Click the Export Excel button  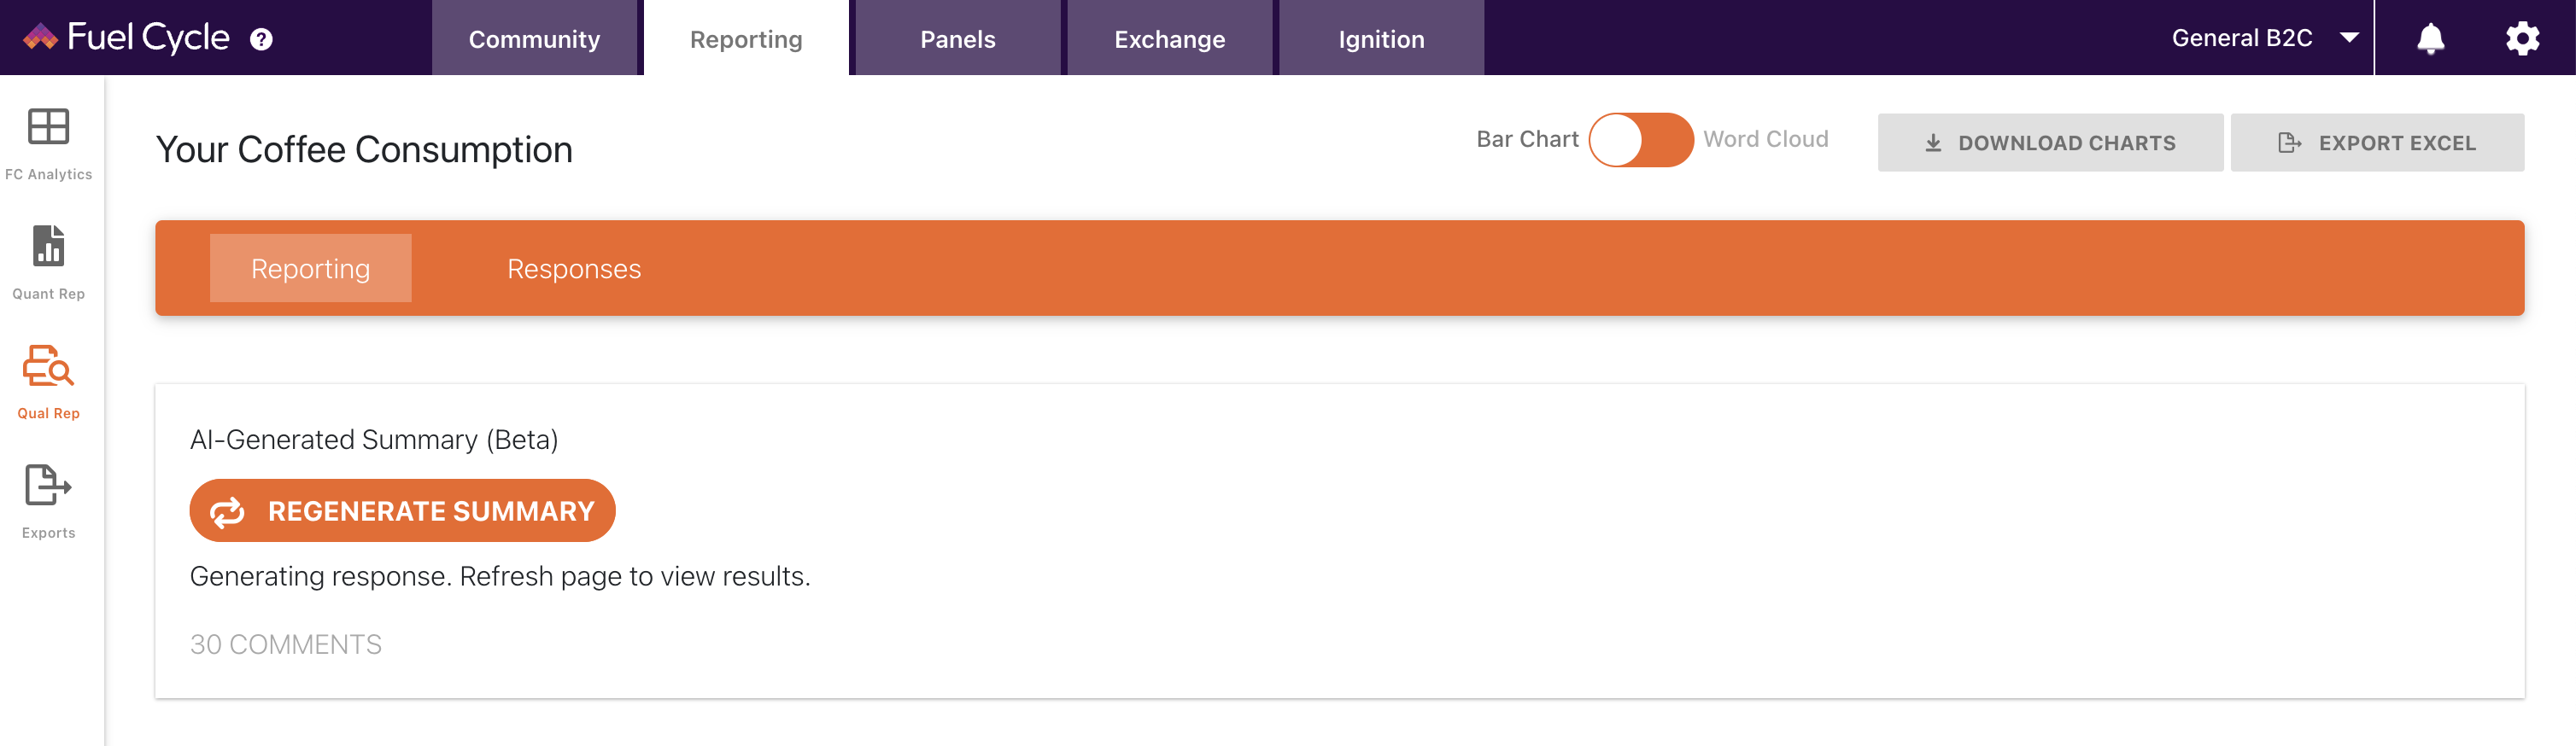click(2376, 142)
